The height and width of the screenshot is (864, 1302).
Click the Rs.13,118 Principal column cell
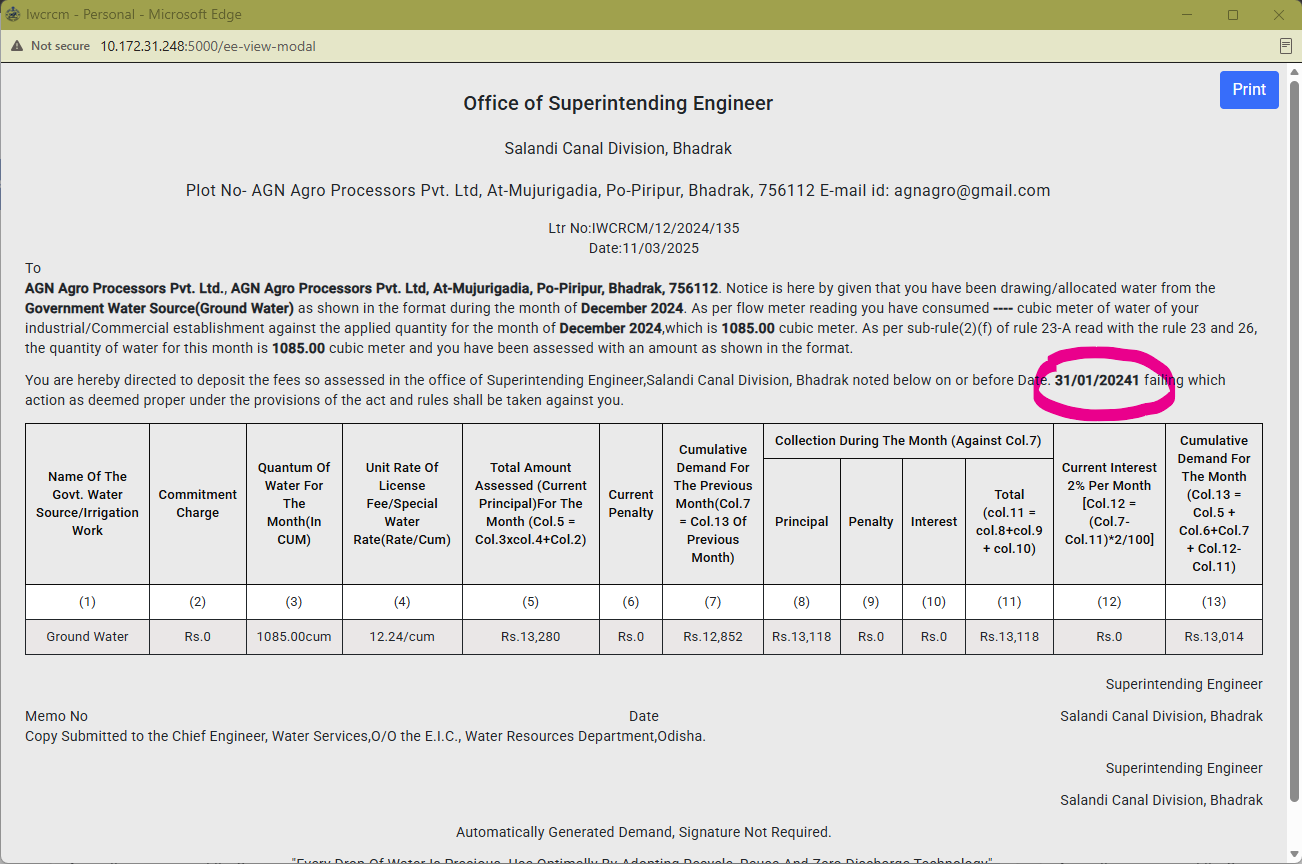802,636
